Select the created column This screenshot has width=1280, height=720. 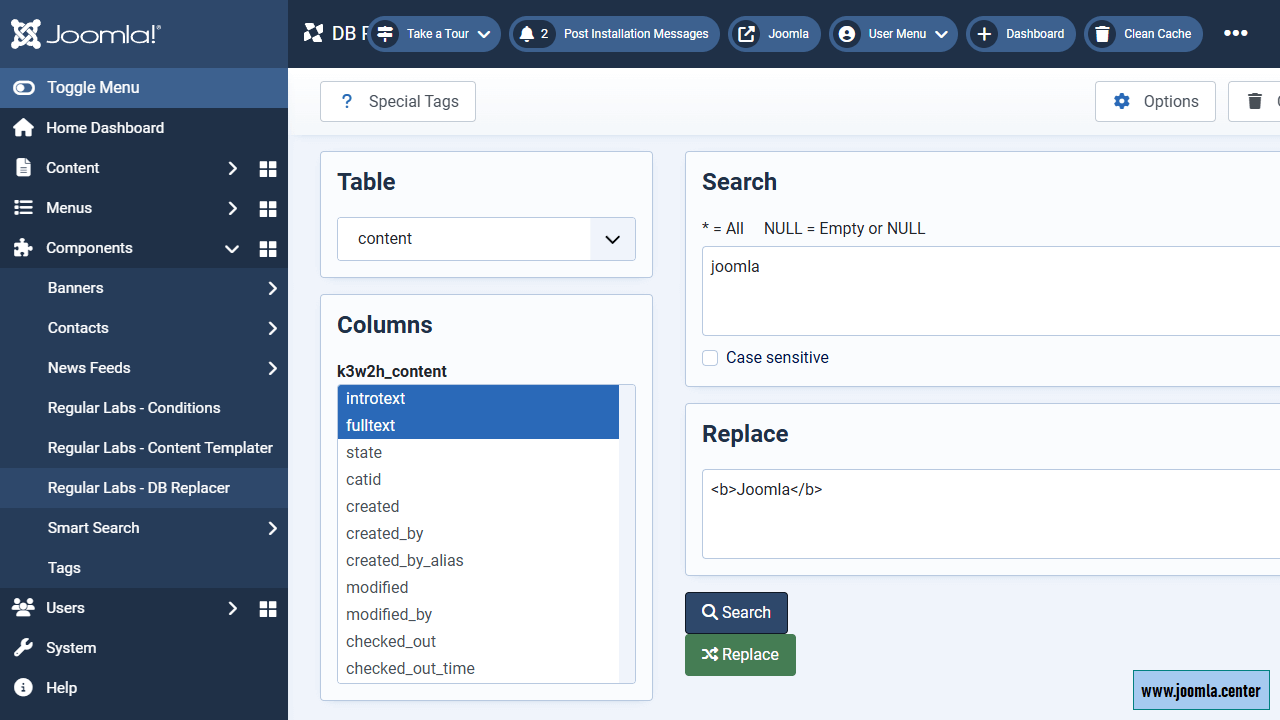[478, 506]
